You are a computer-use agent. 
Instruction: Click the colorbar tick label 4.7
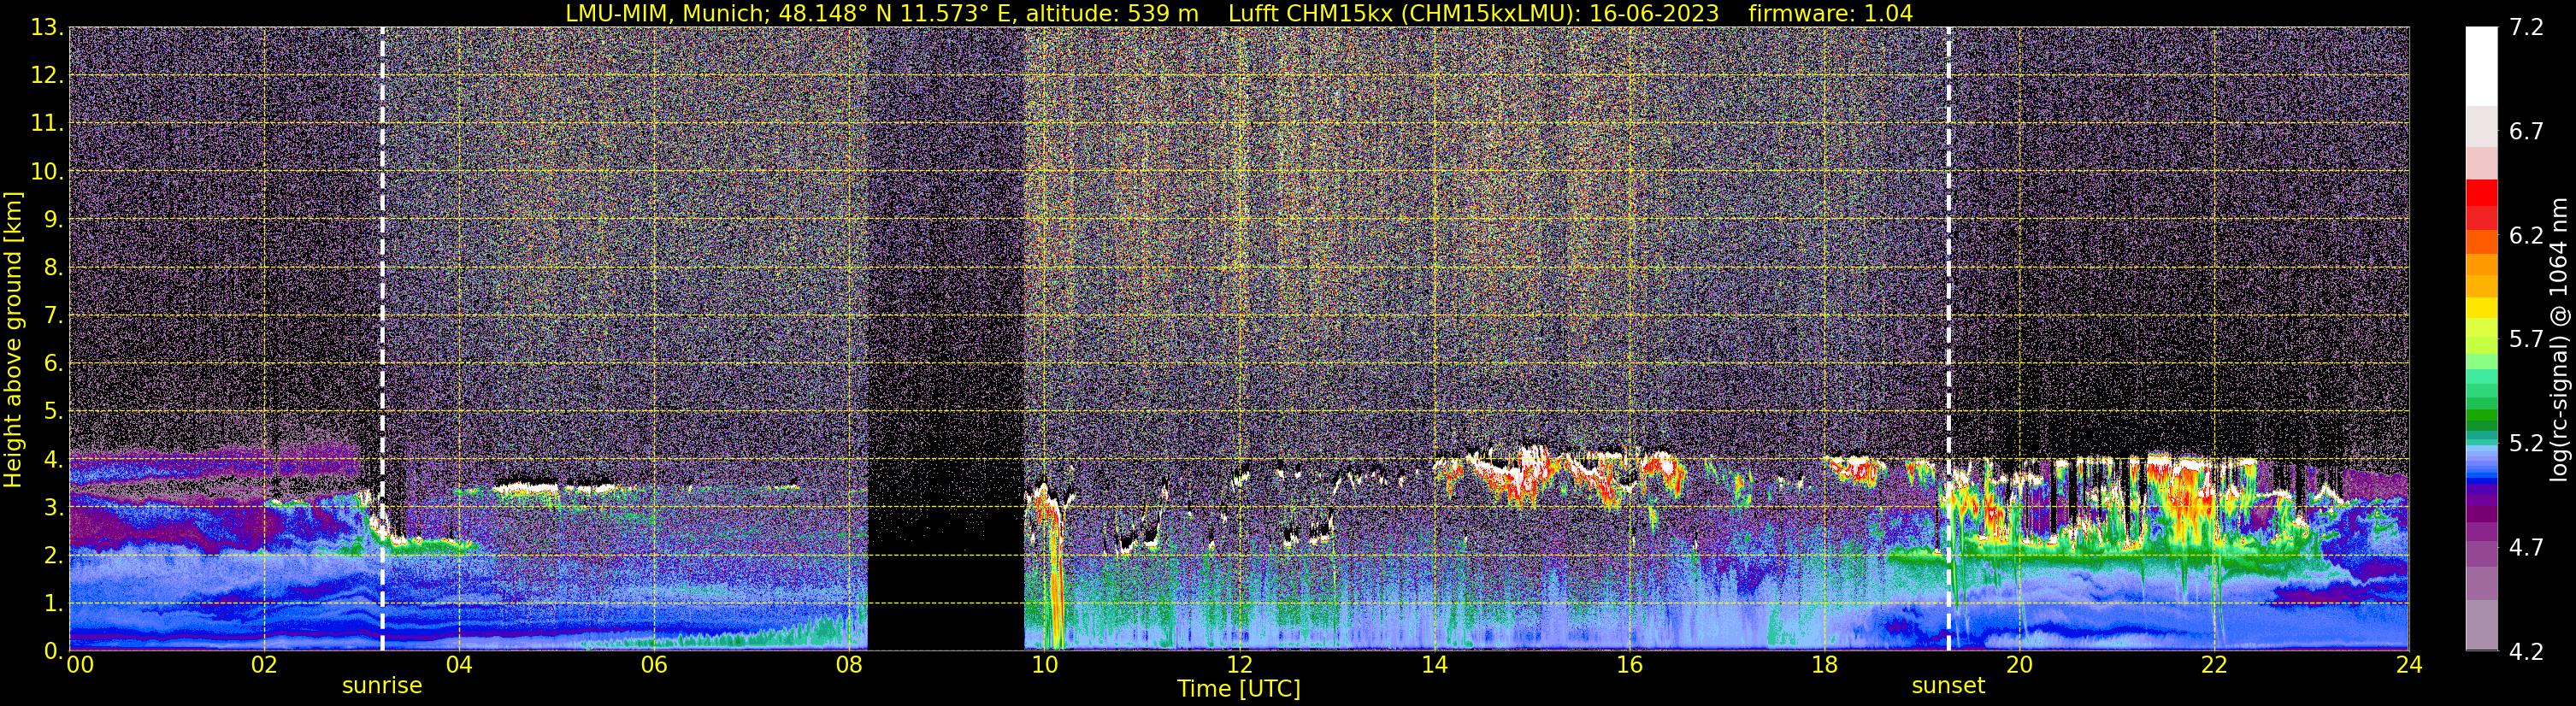tap(2526, 548)
